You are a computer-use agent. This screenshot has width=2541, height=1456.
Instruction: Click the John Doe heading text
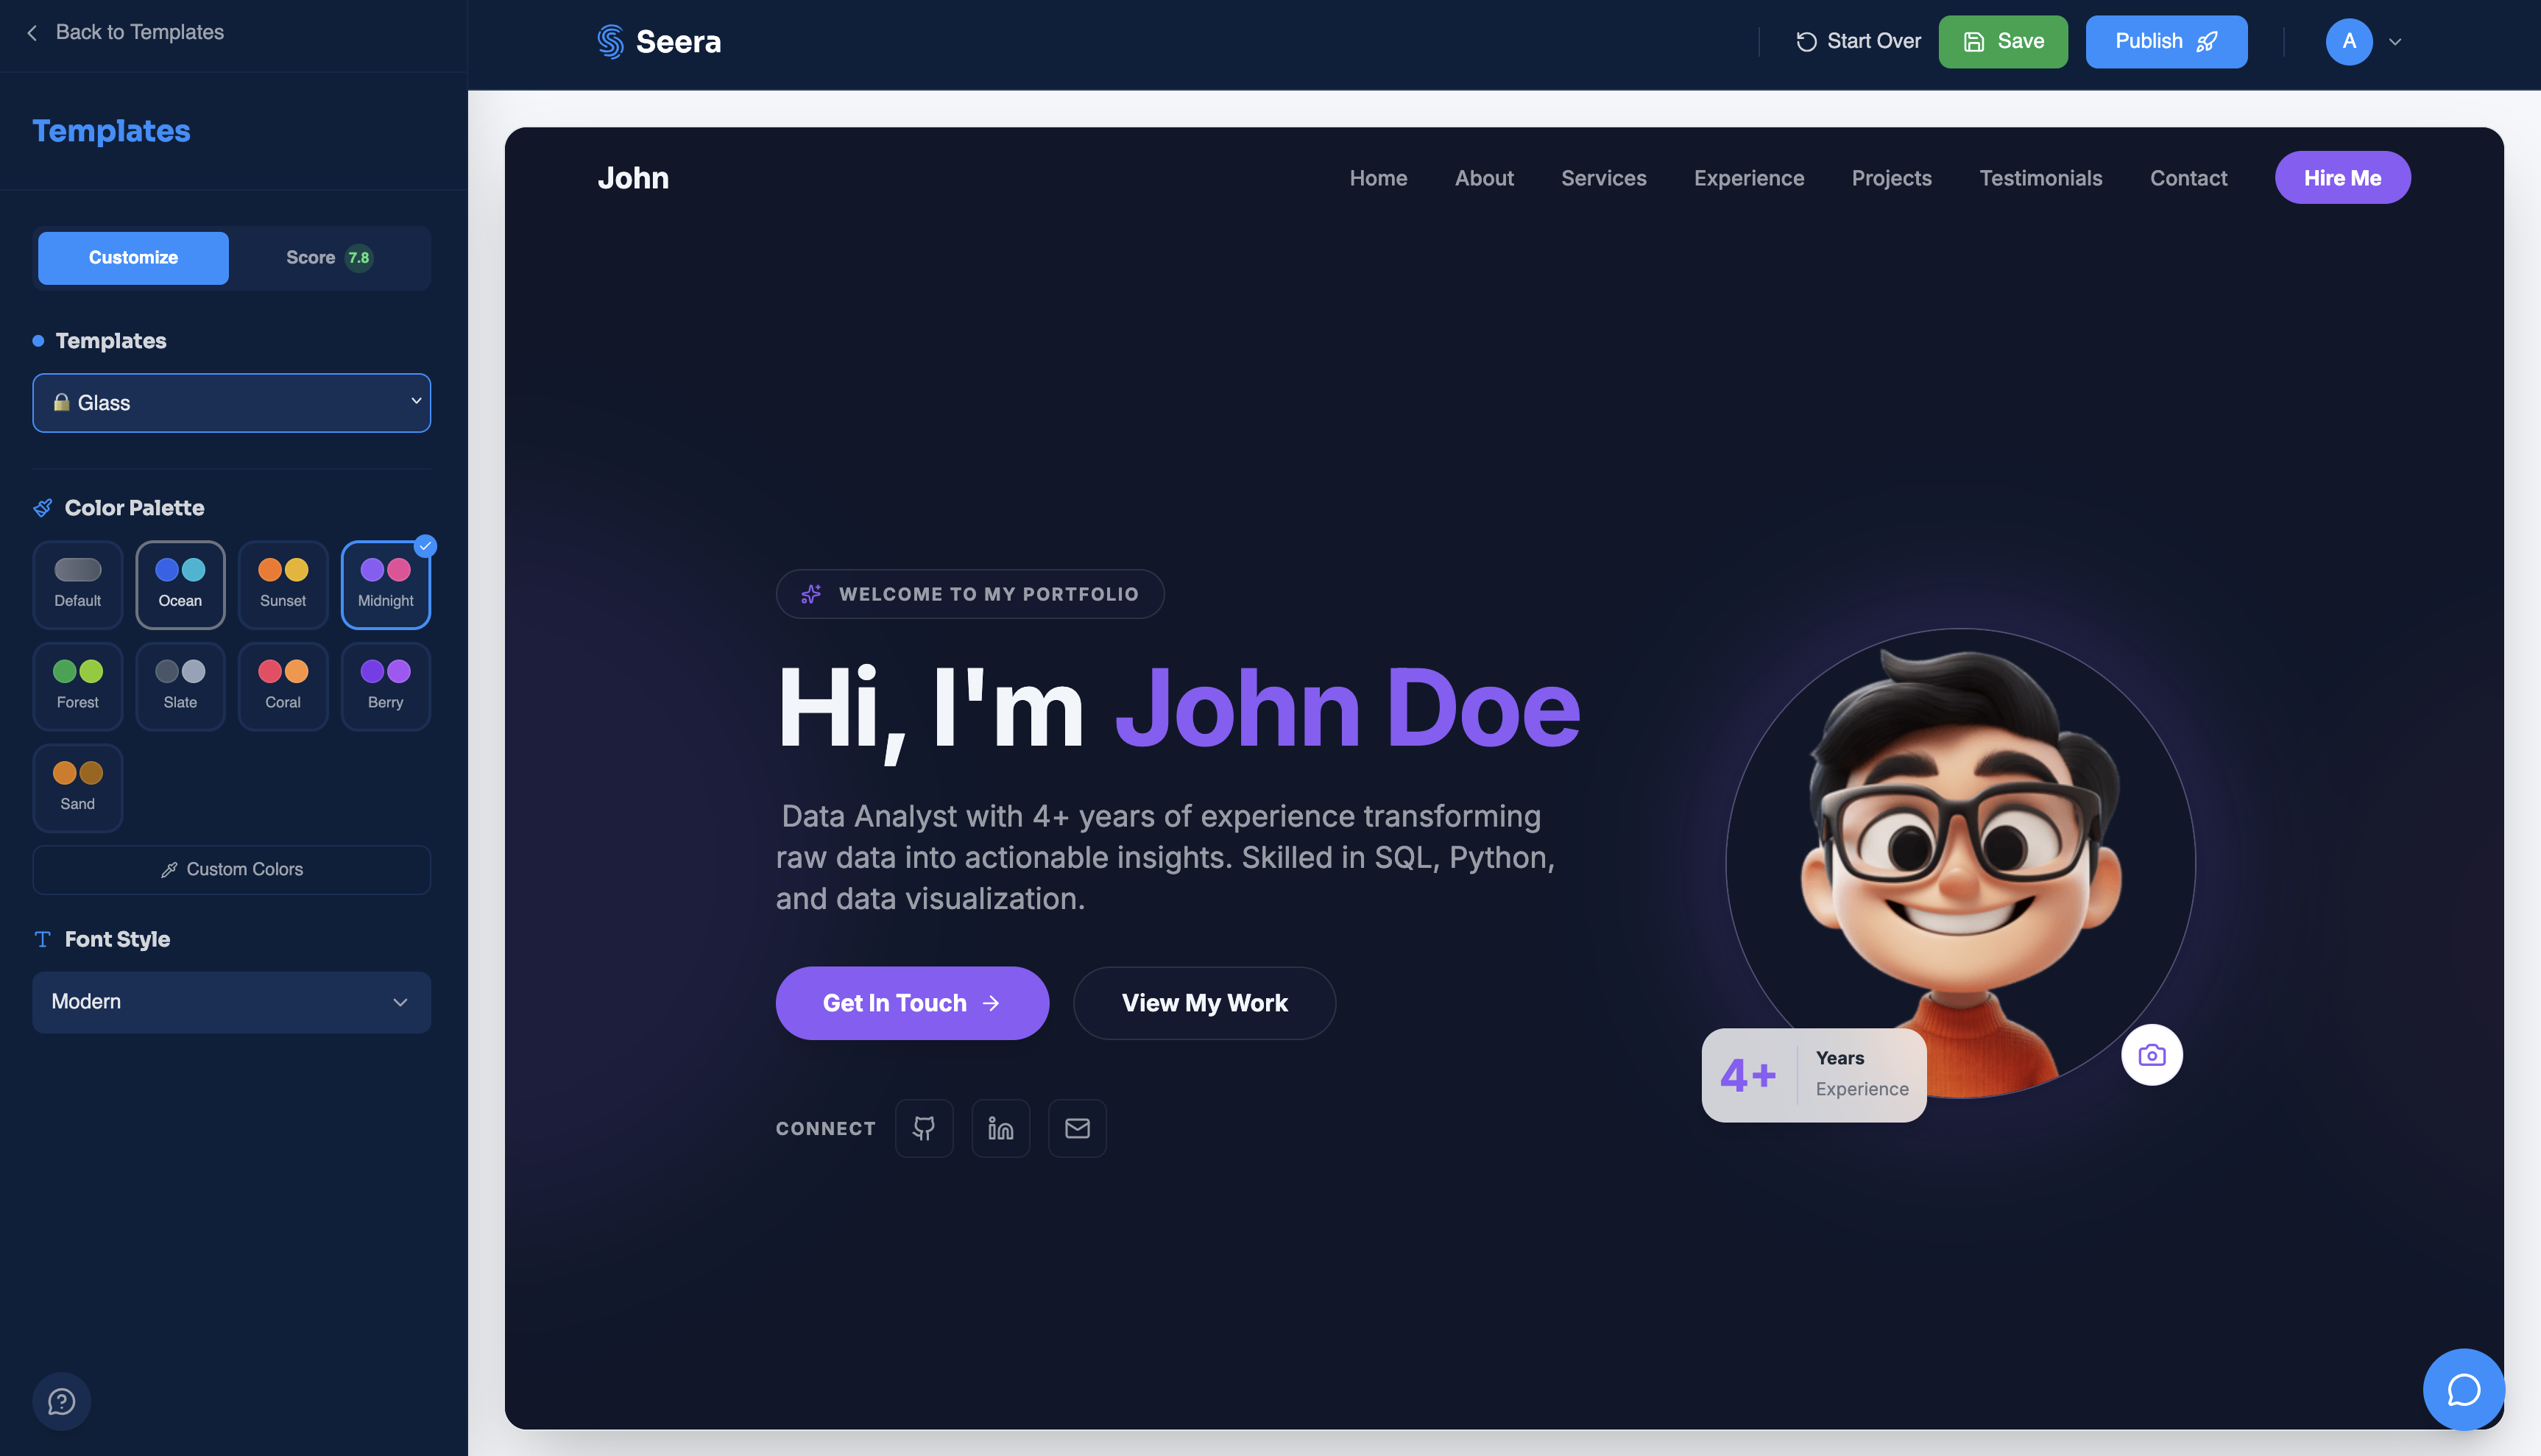[x=1347, y=708]
